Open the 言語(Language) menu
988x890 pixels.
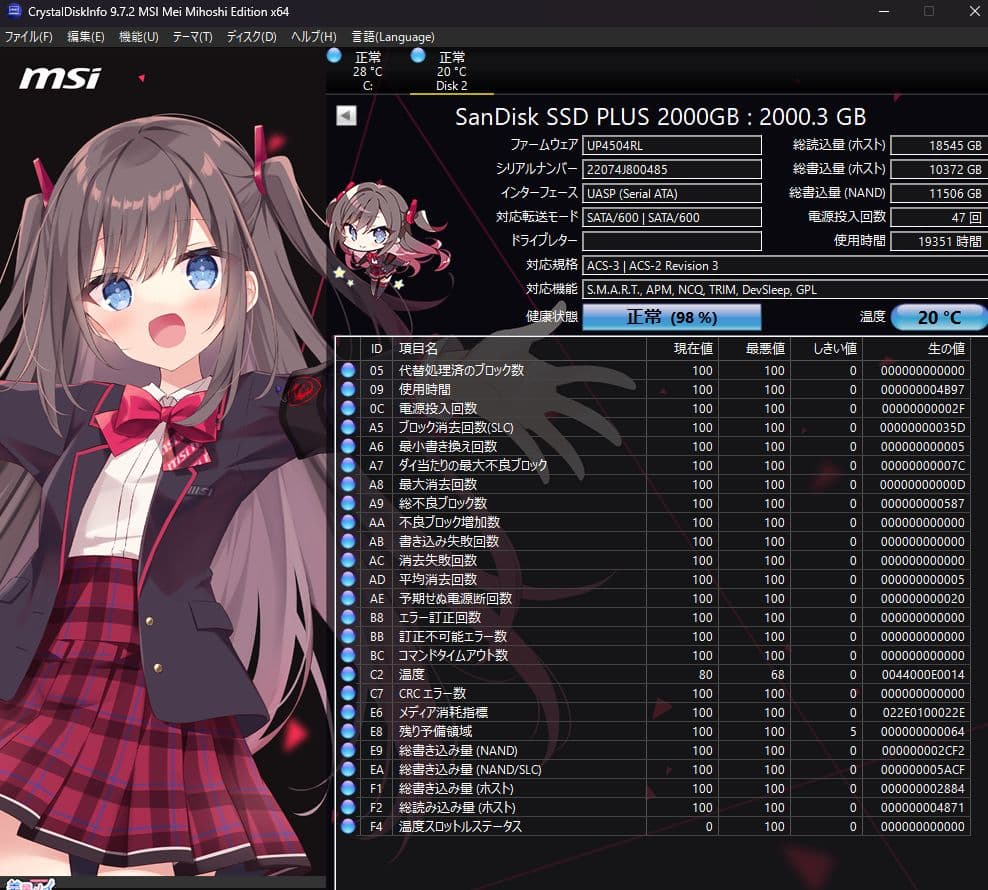393,37
